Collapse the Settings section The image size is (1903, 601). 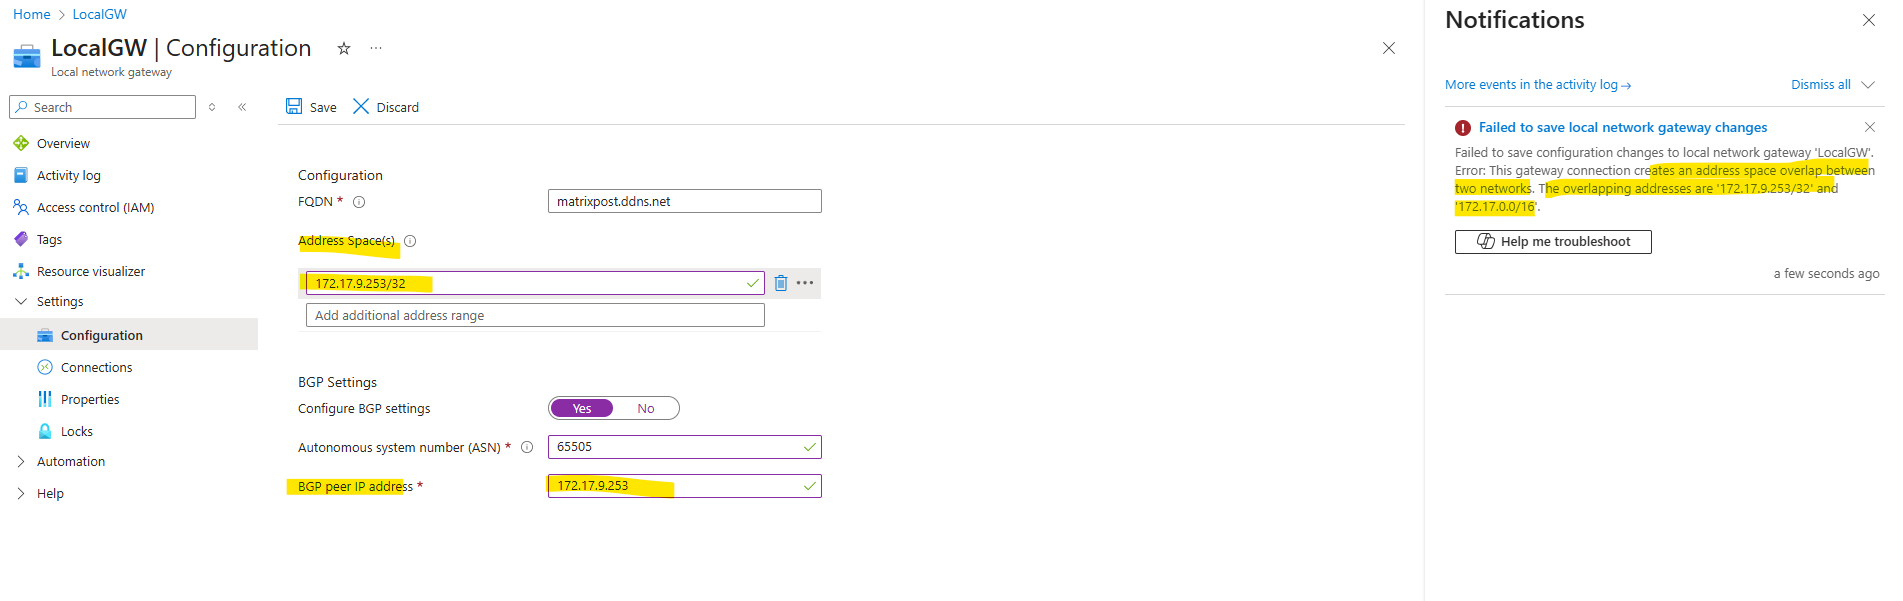(21, 301)
